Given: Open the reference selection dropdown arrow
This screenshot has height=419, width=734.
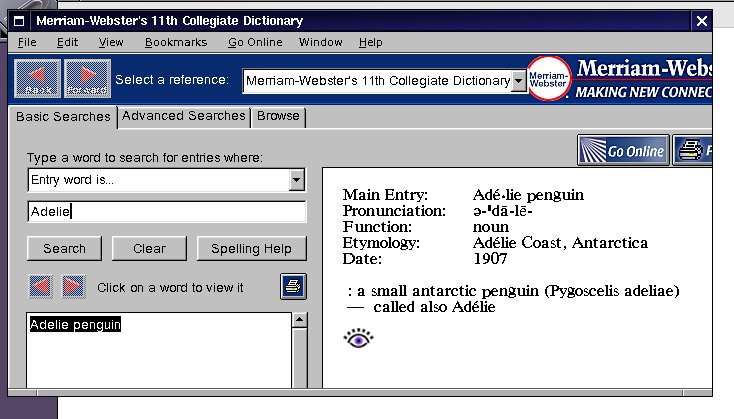Looking at the screenshot, I should (x=518, y=81).
